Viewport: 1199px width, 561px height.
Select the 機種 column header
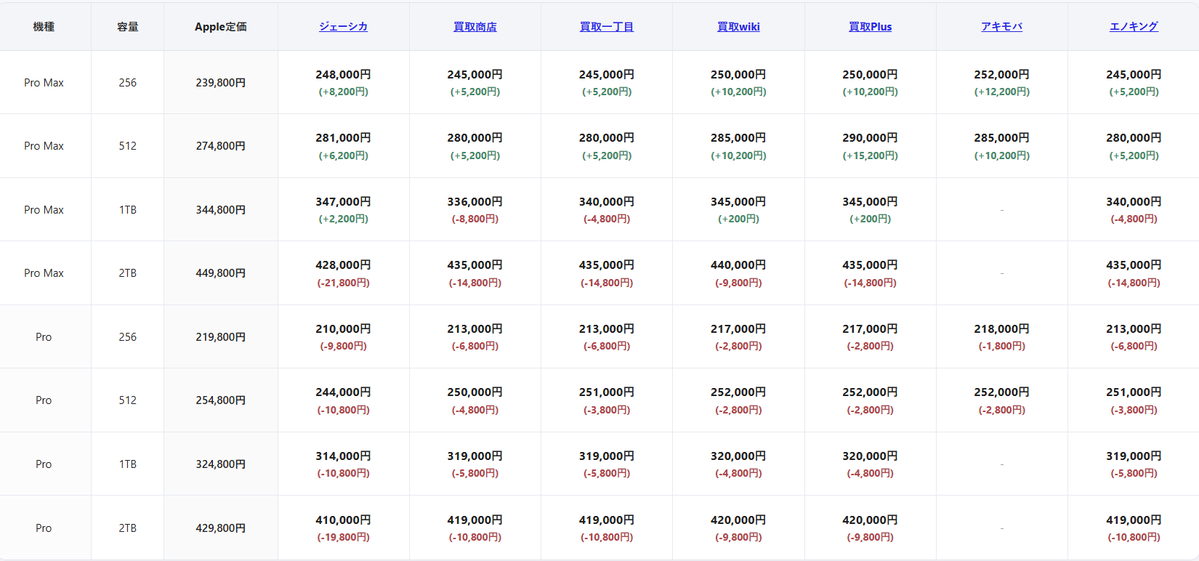pos(44,27)
